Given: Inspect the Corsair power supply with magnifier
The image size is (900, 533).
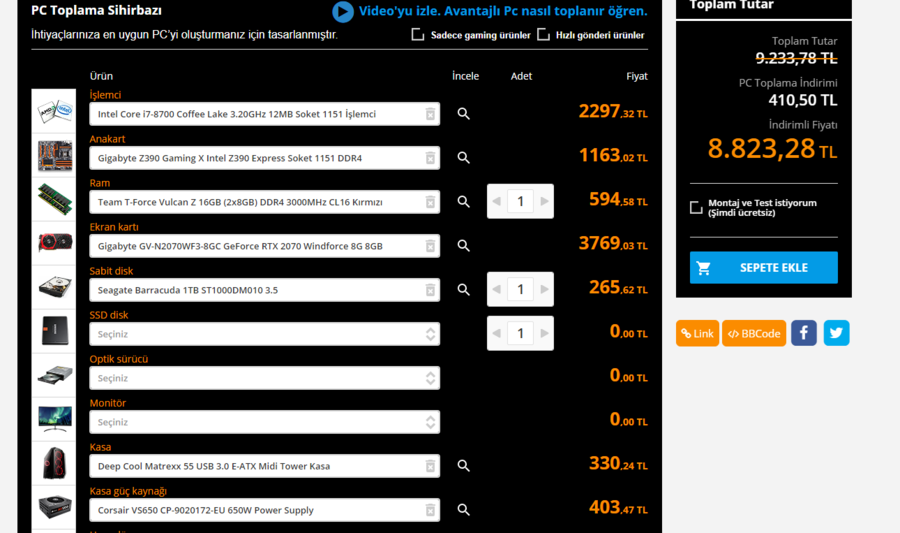Looking at the screenshot, I should [463, 509].
